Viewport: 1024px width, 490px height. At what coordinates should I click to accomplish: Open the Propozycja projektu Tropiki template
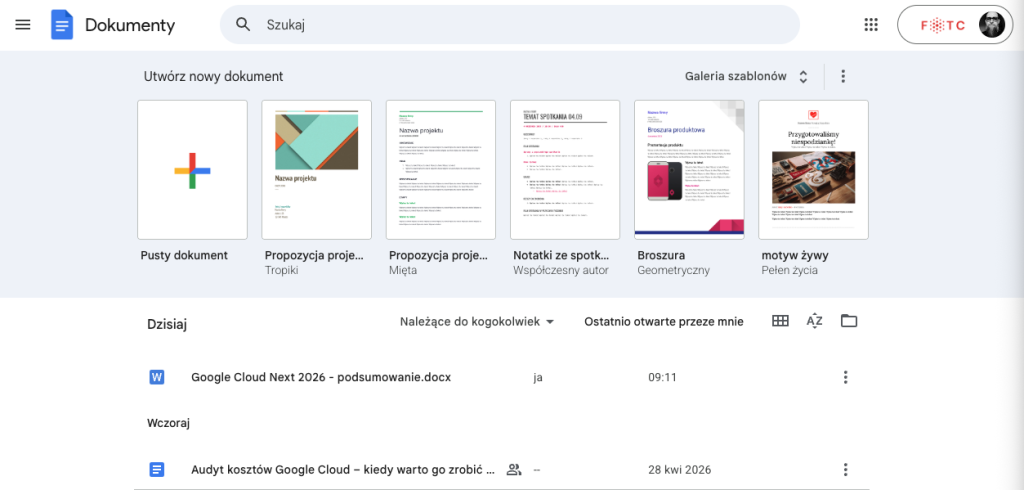click(x=317, y=170)
